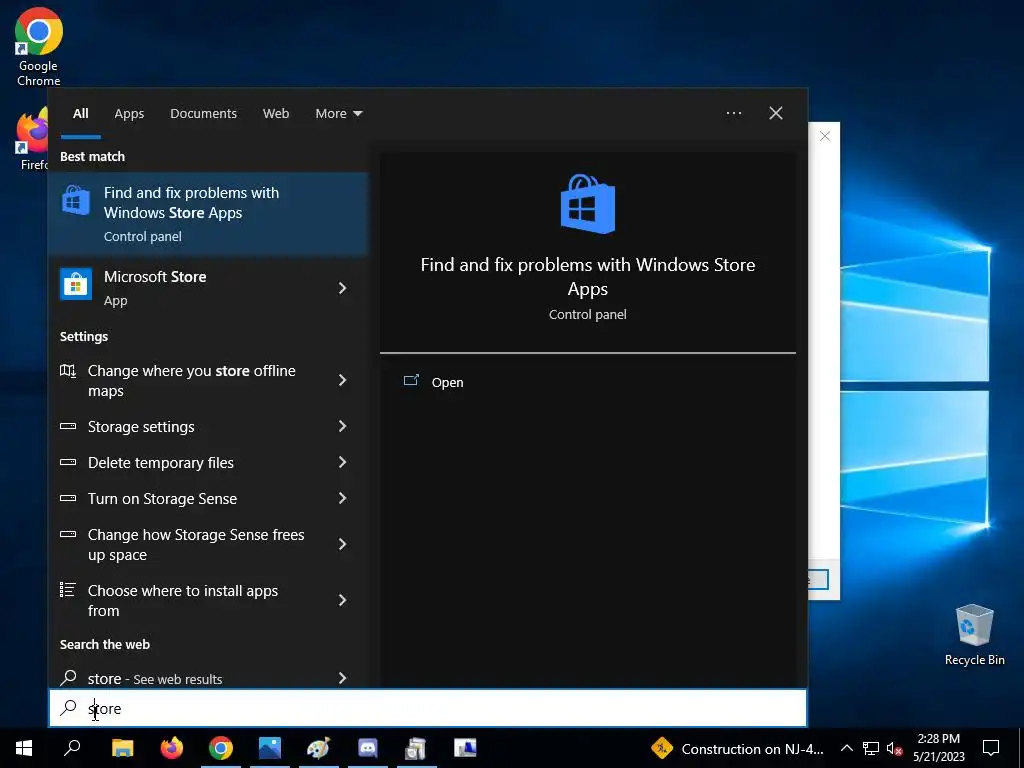Expand Change where you store offline maps chevron
The image size is (1024, 768).
tap(342, 380)
